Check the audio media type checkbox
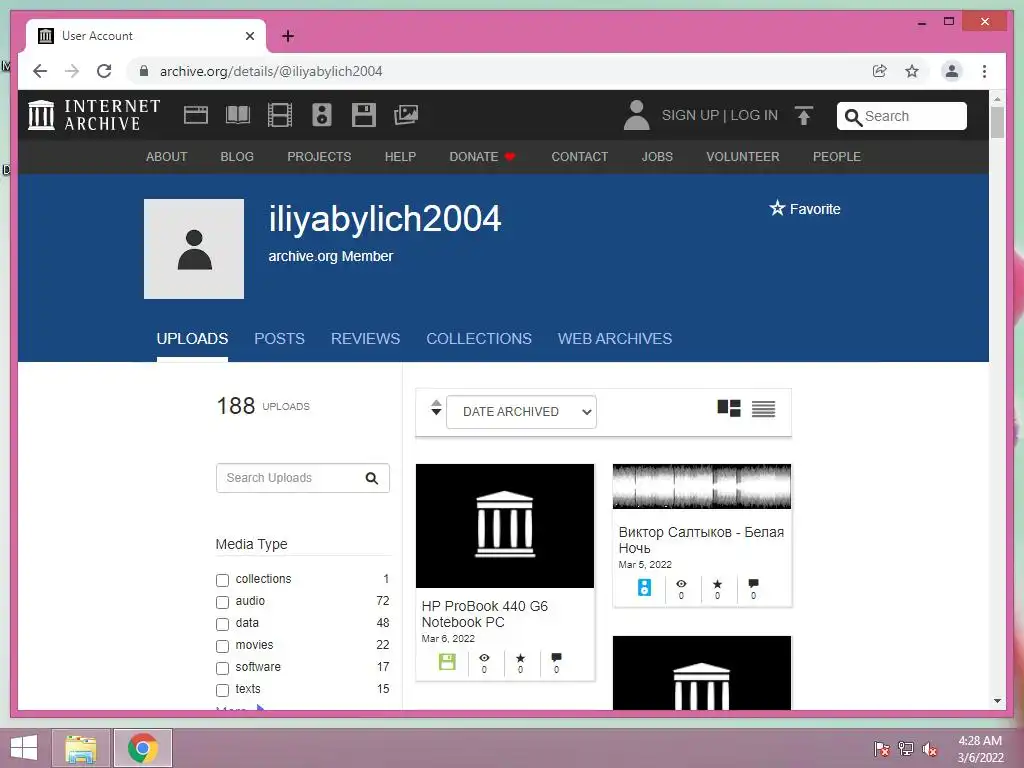The height and width of the screenshot is (768, 1024). pos(223,602)
